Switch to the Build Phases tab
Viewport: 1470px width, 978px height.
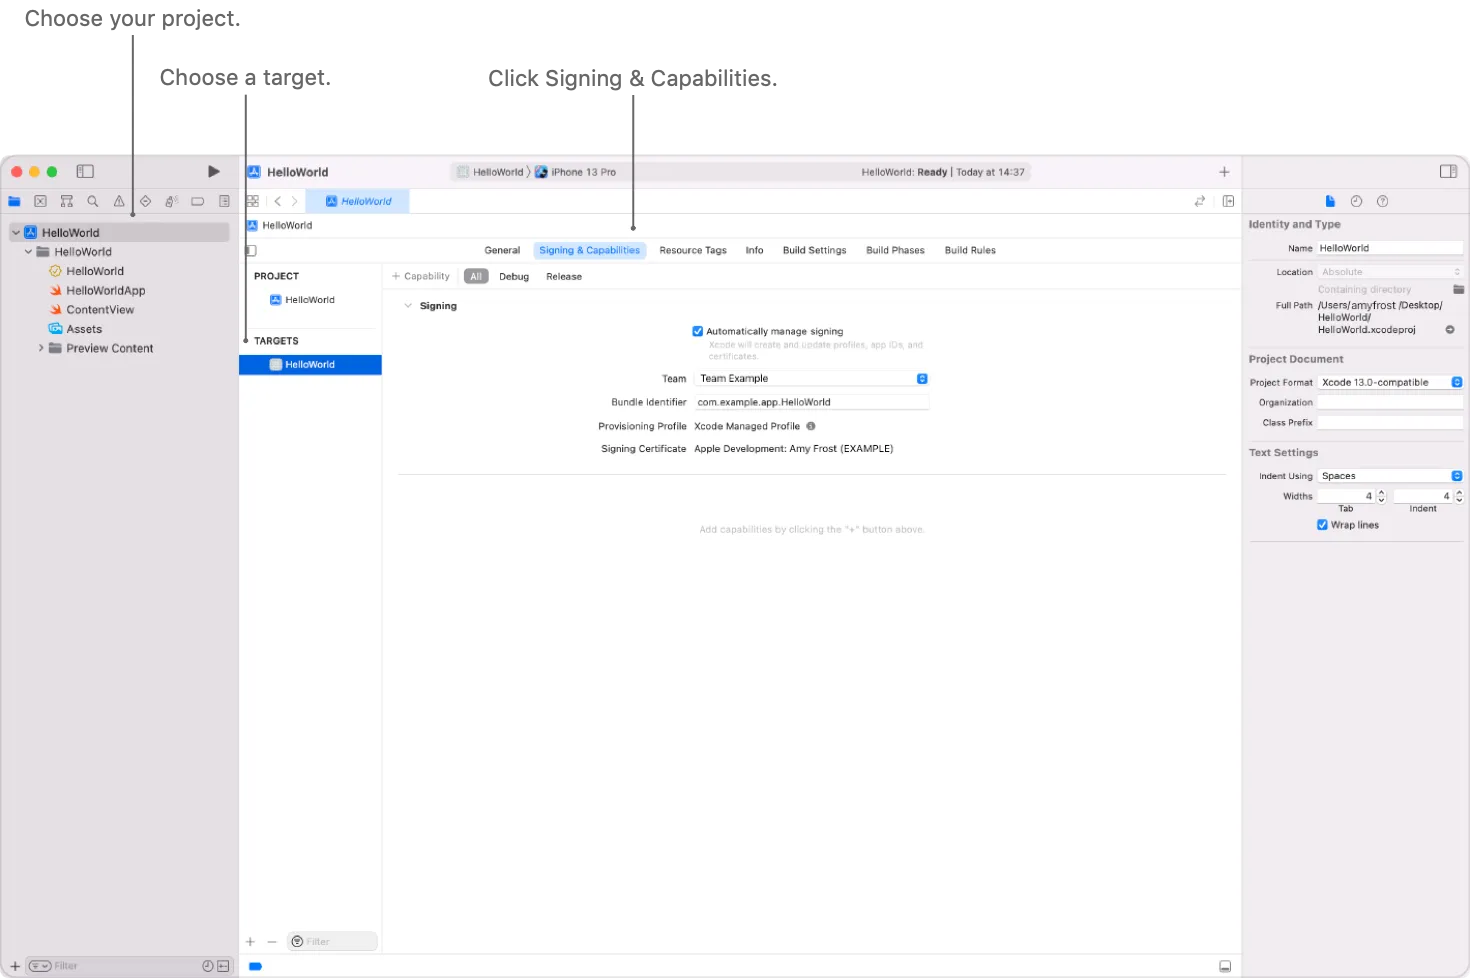point(895,250)
